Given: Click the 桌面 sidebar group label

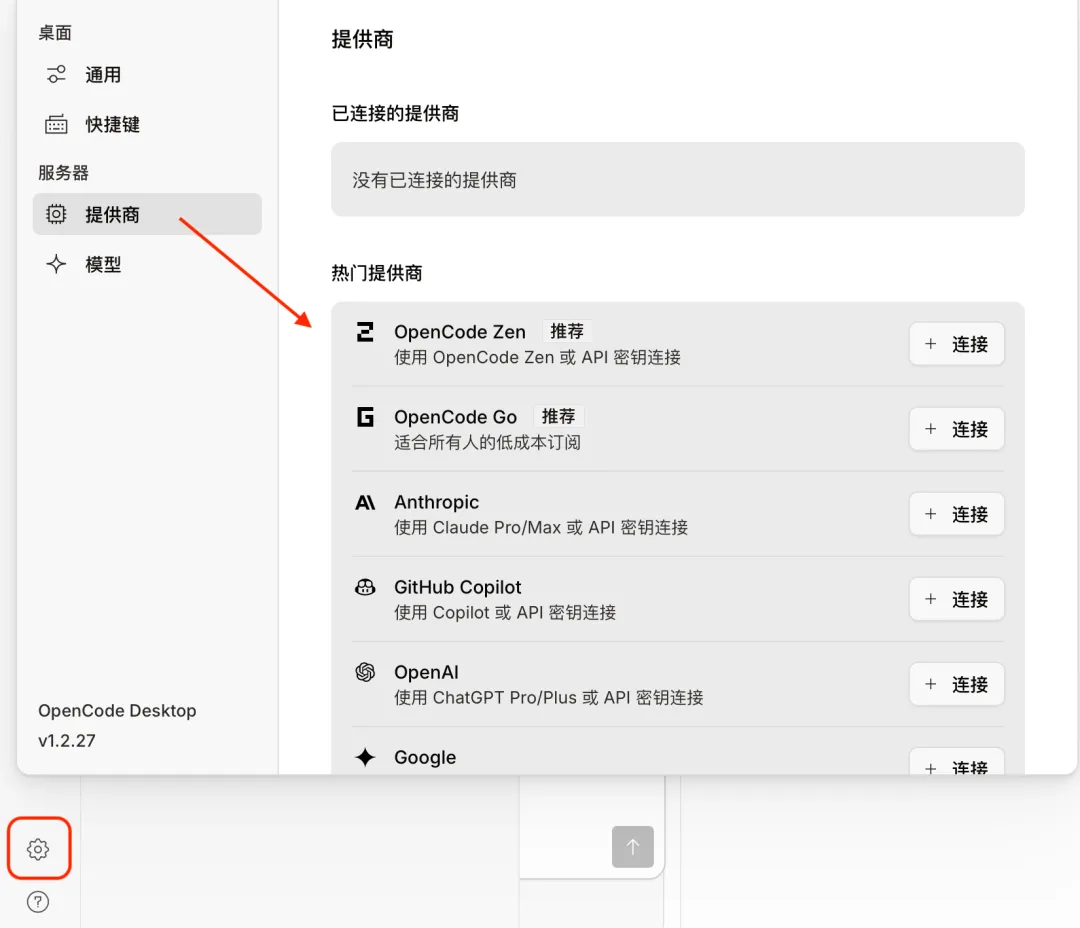Looking at the screenshot, I should (55, 33).
